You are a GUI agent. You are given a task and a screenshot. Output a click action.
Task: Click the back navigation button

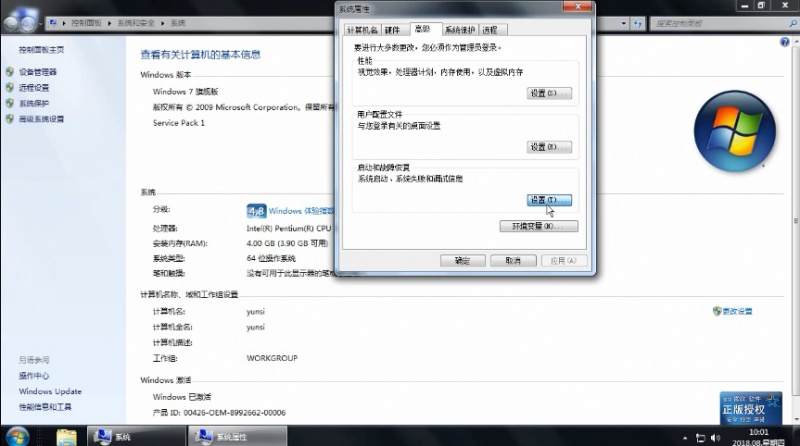[x=11, y=23]
